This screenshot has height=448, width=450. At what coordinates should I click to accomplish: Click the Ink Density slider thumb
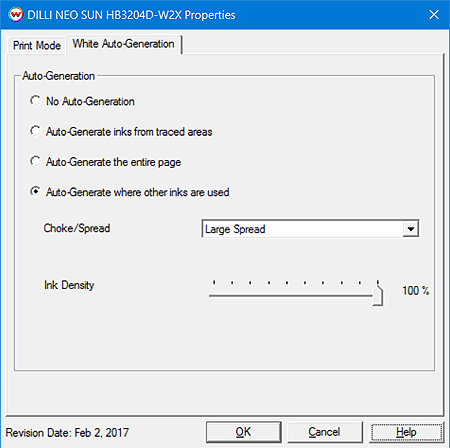coord(378,293)
